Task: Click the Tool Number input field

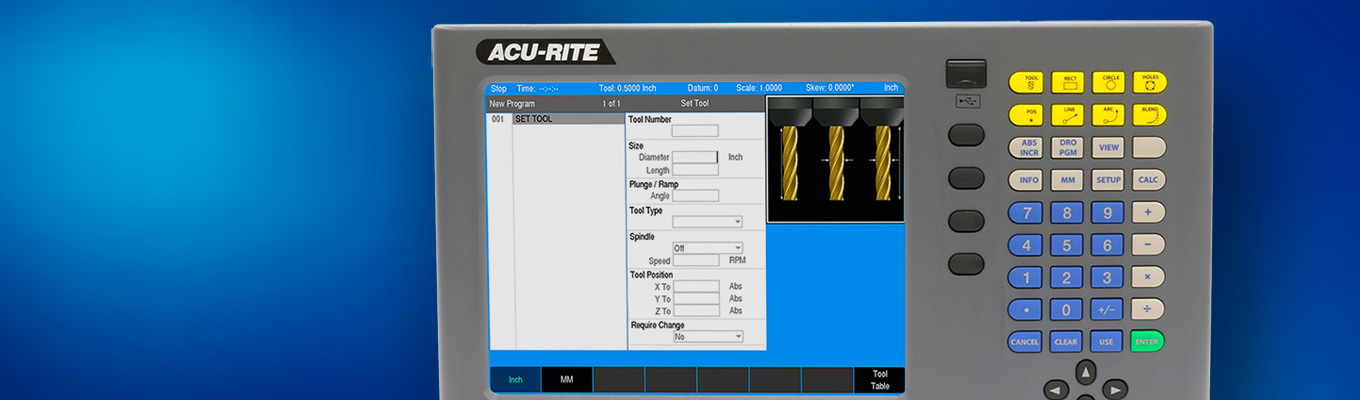Action: tap(695, 131)
